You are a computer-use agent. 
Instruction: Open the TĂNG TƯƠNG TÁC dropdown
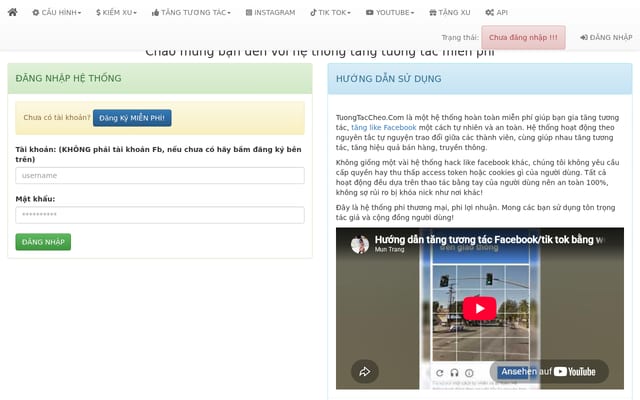click(191, 13)
